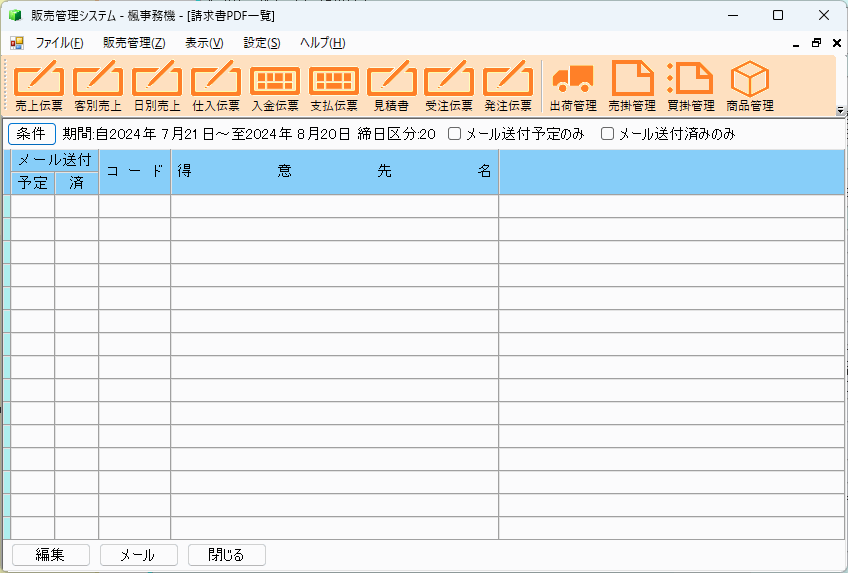Close the inner 請求書PDF一覧 child window

click(837, 43)
